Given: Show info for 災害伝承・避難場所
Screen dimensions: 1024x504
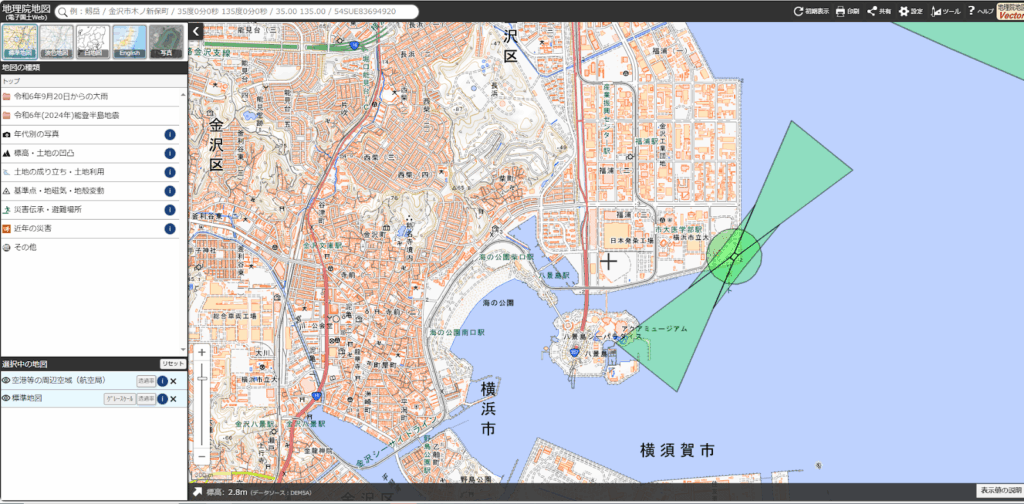Looking at the screenshot, I should (x=170, y=210).
